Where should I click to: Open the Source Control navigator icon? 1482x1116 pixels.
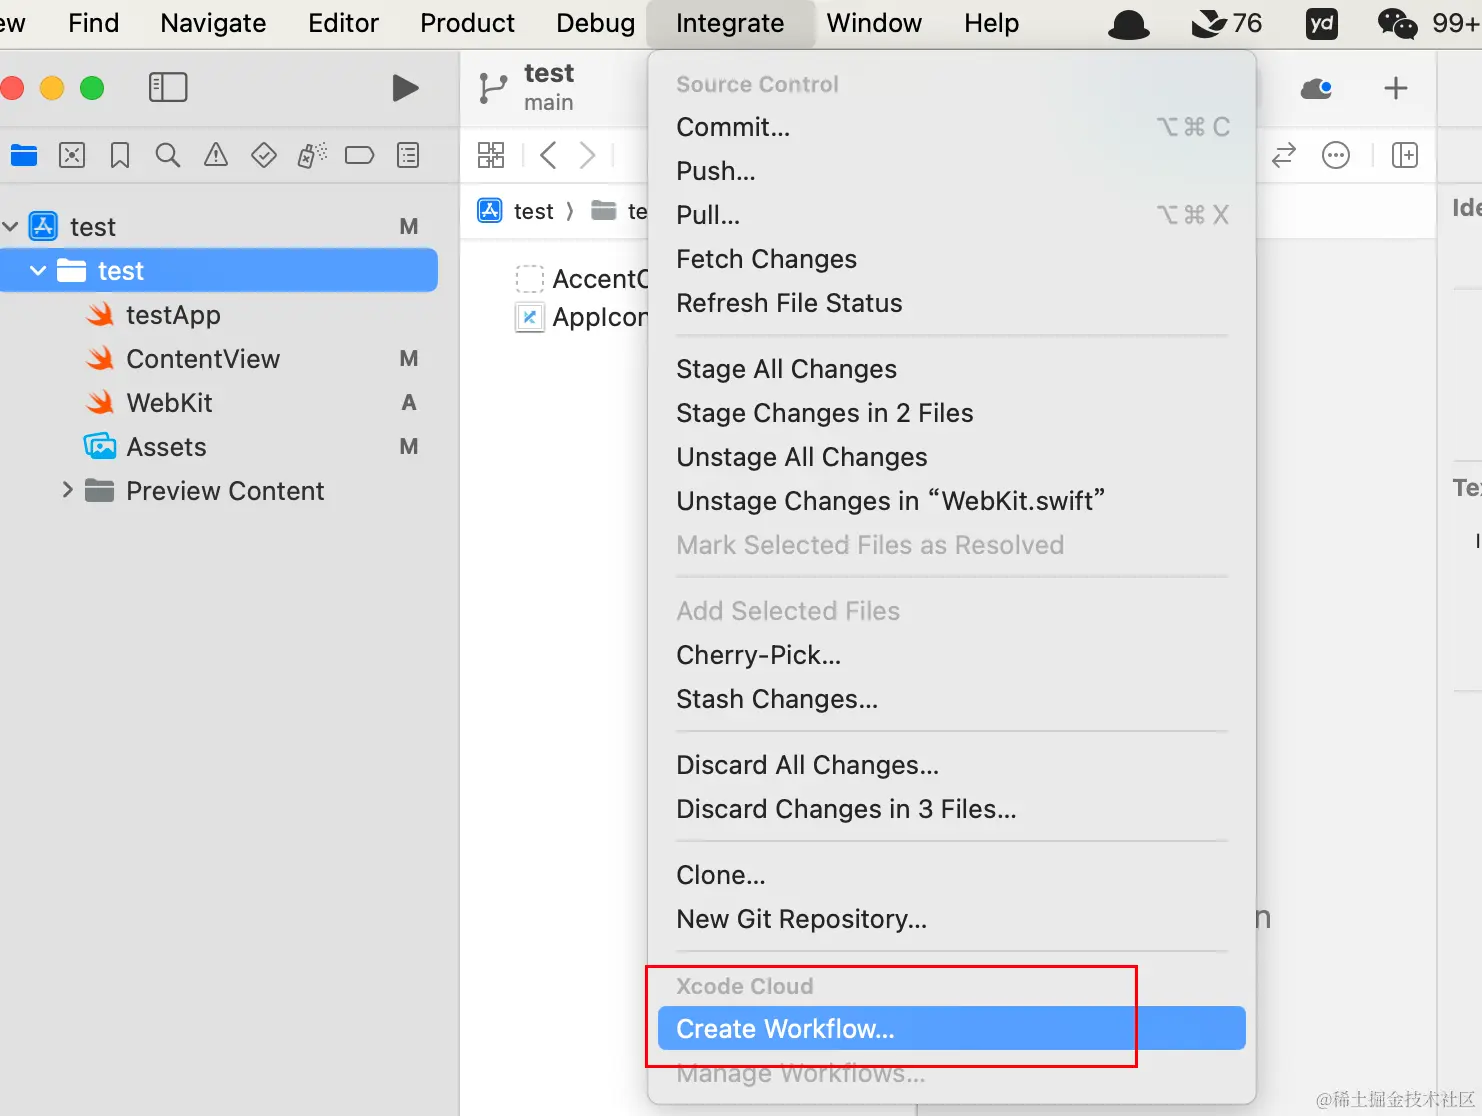click(72, 155)
